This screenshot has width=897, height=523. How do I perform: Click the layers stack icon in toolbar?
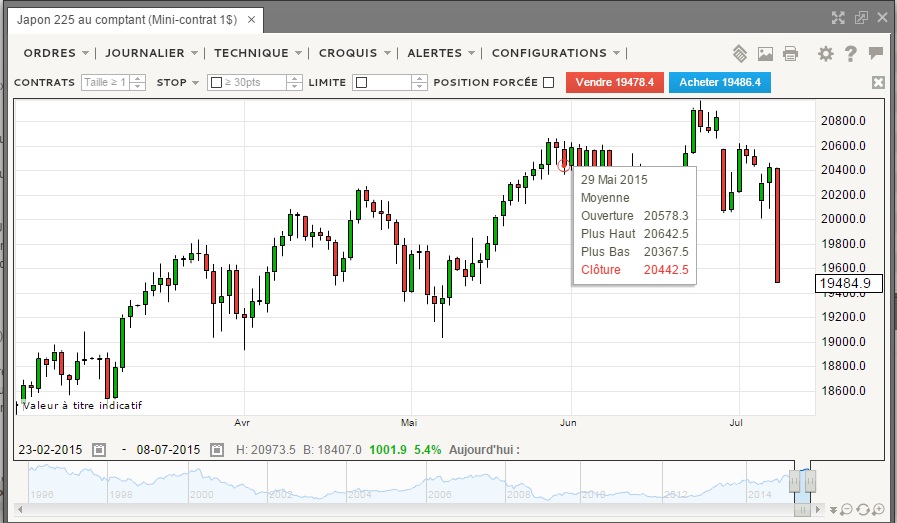click(x=740, y=54)
